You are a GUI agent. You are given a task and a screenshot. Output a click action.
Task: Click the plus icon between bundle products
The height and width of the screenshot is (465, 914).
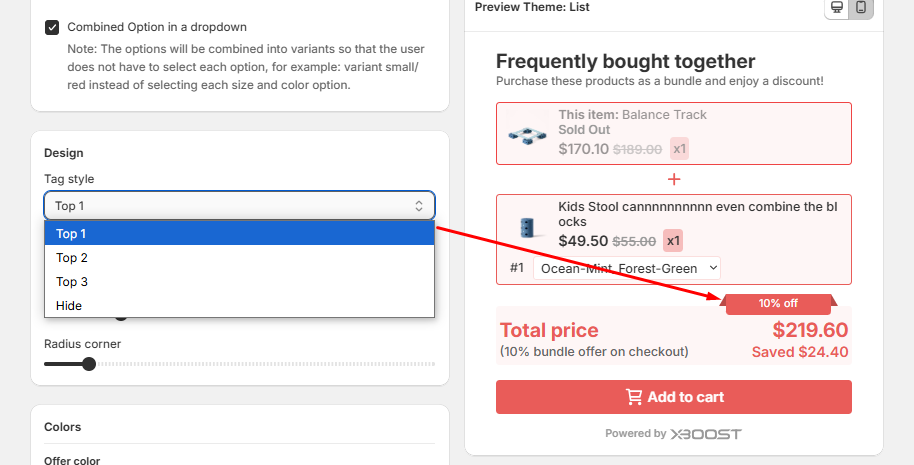tap(674, 179)
